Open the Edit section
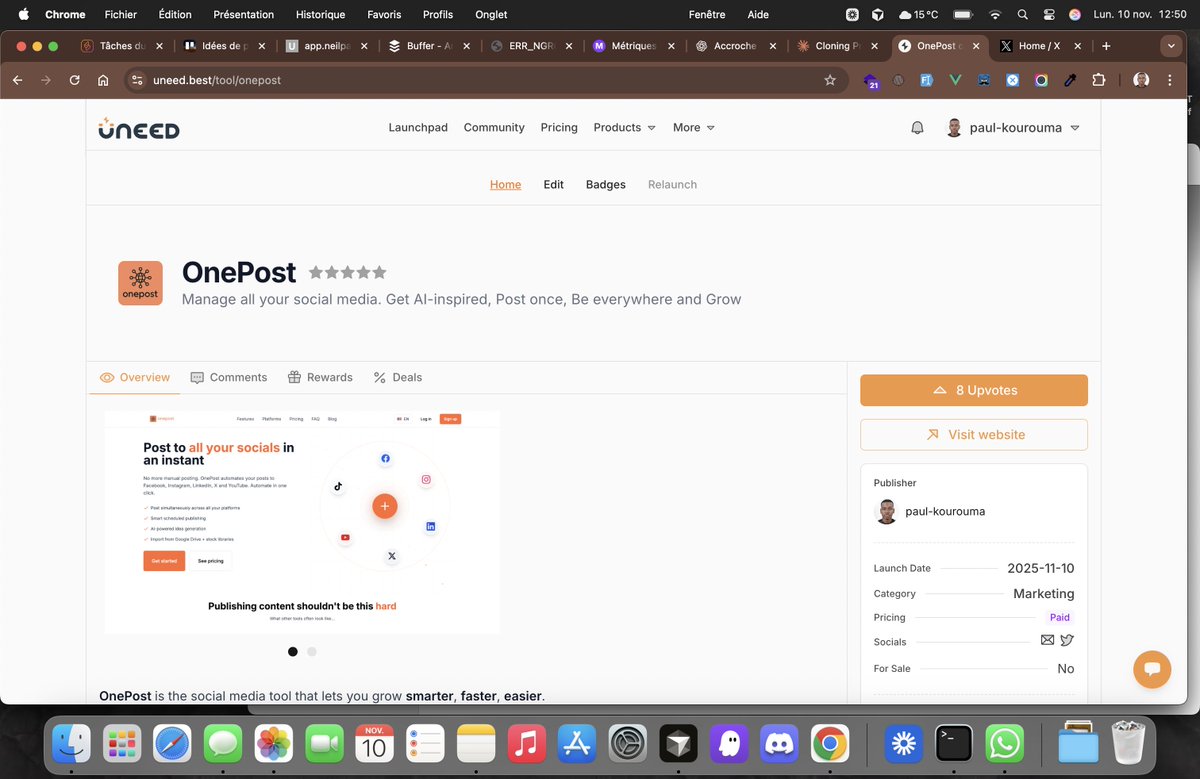1200x779 pixels. (554, 185)
